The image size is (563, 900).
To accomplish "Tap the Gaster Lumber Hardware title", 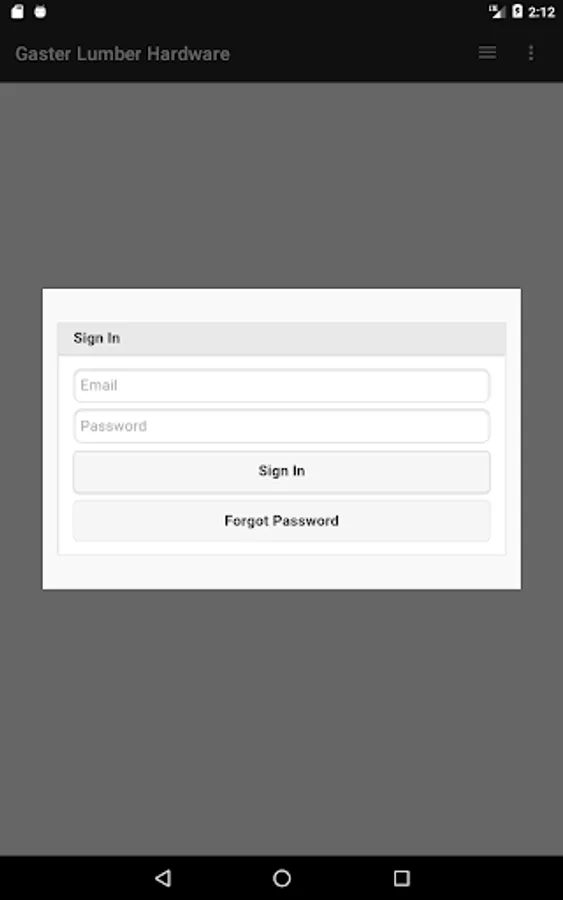I will (x=122, y=53).
